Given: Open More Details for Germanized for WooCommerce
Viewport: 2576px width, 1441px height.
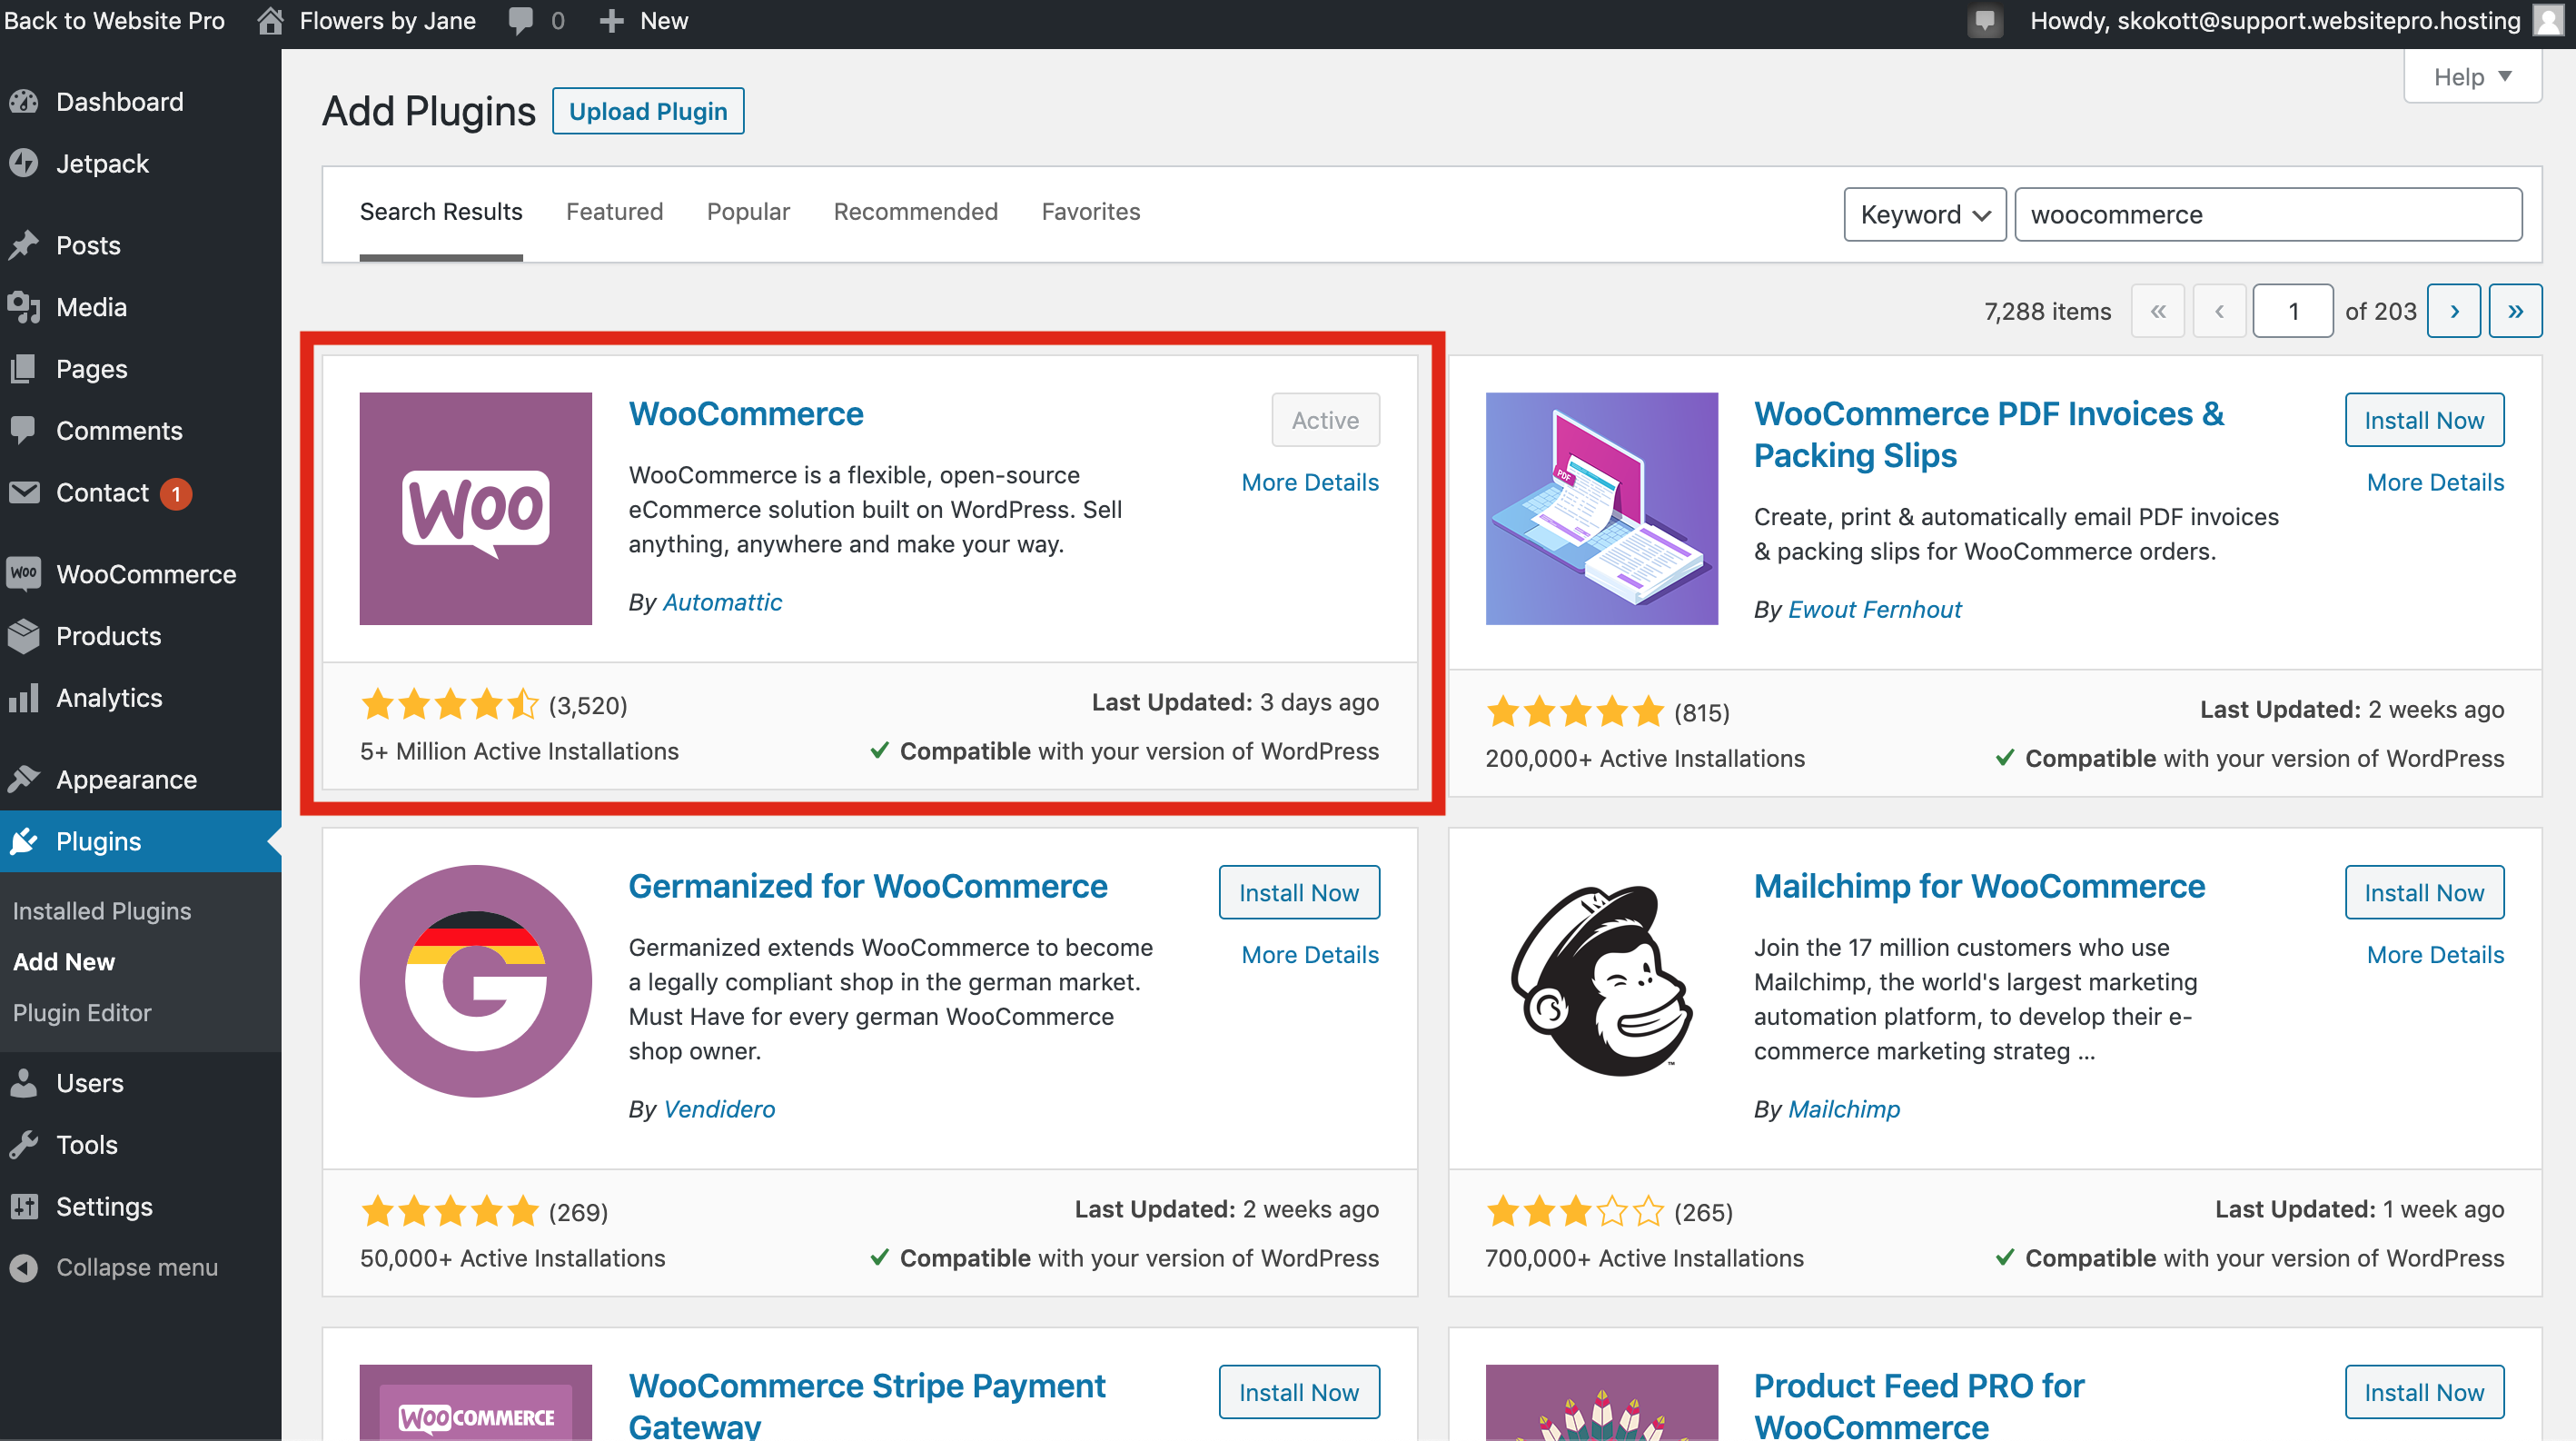Looking at the screenshot, I should pos(1309,954).
